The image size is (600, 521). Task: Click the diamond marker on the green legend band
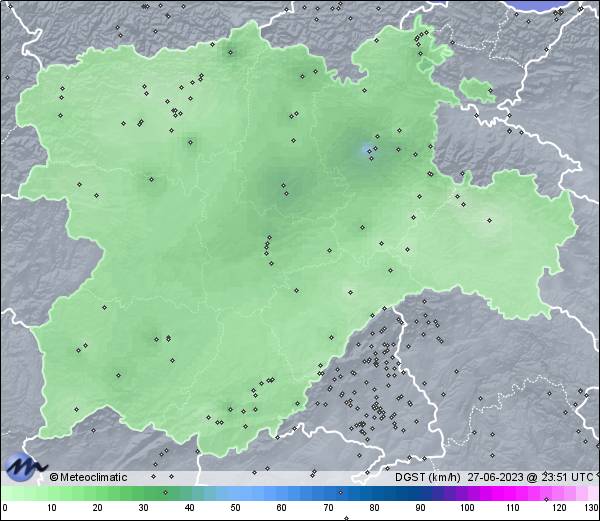pos(165,492)
